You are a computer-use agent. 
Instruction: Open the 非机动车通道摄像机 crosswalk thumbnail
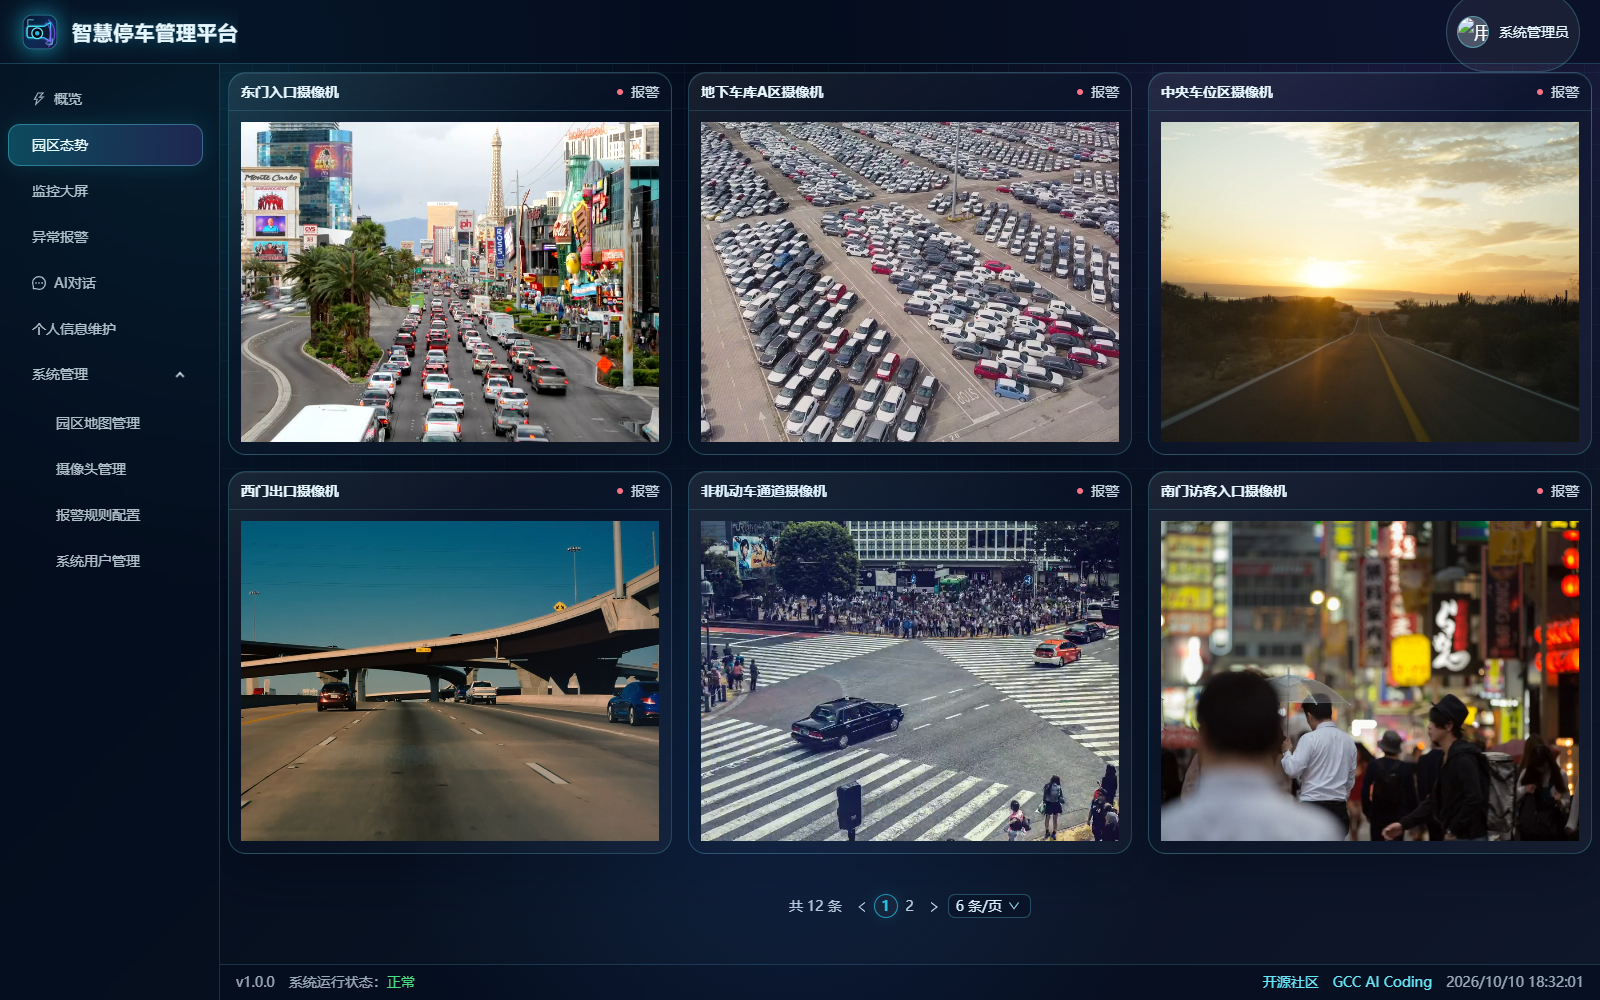point(910,681)
